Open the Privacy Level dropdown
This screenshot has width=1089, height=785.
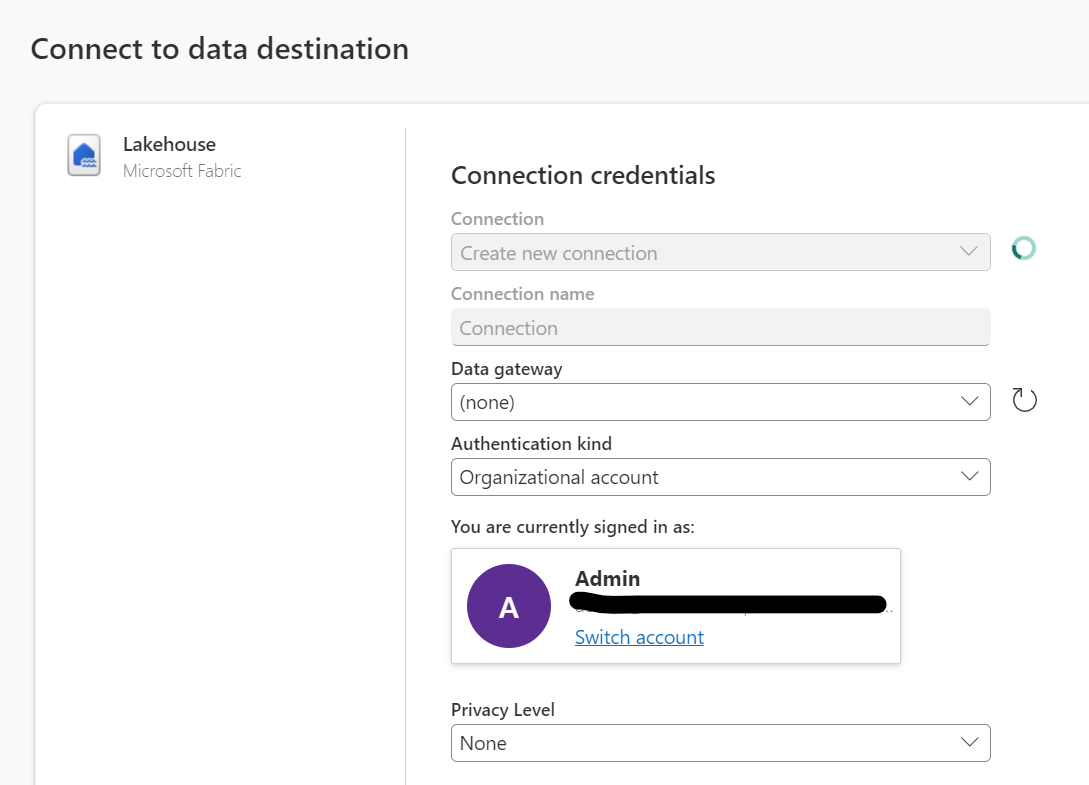tap(720, 743)
